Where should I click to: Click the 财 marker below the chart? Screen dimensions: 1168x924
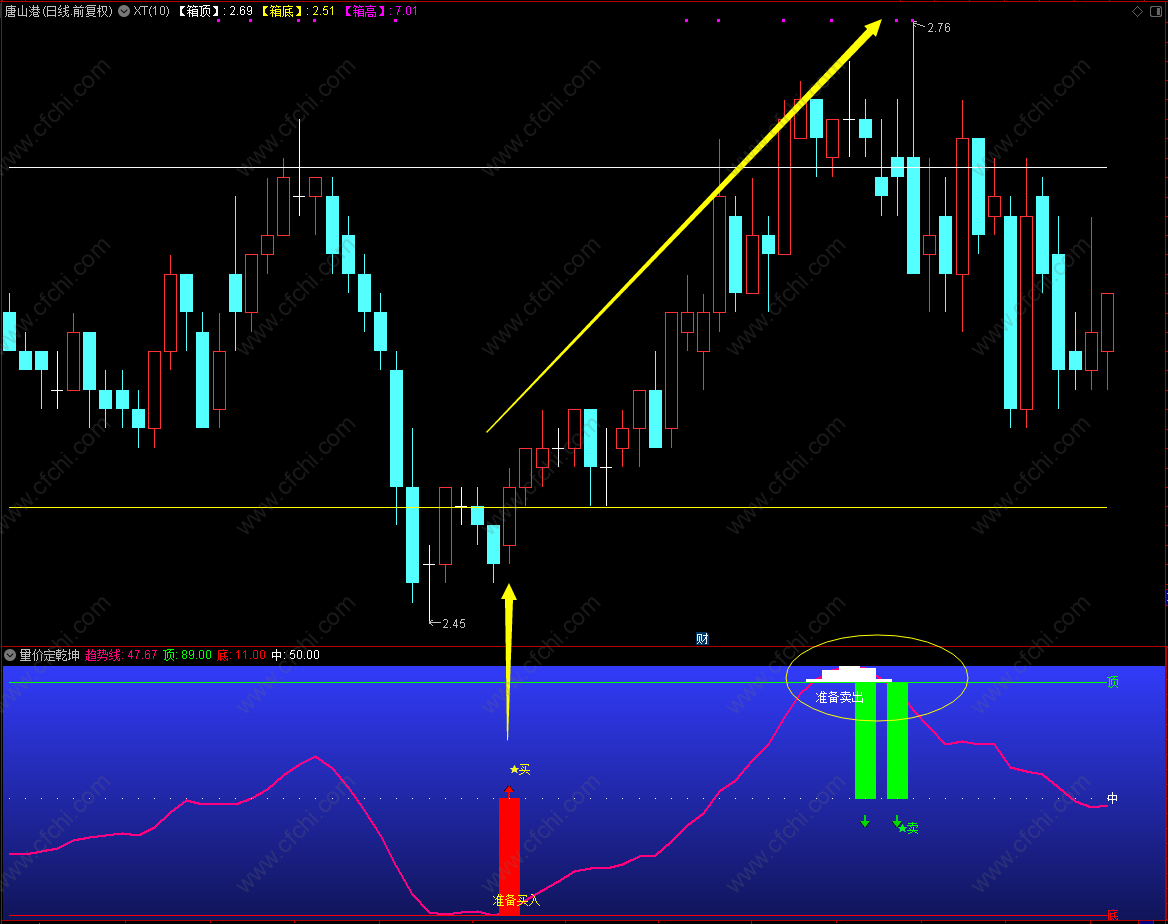point(702,639)
